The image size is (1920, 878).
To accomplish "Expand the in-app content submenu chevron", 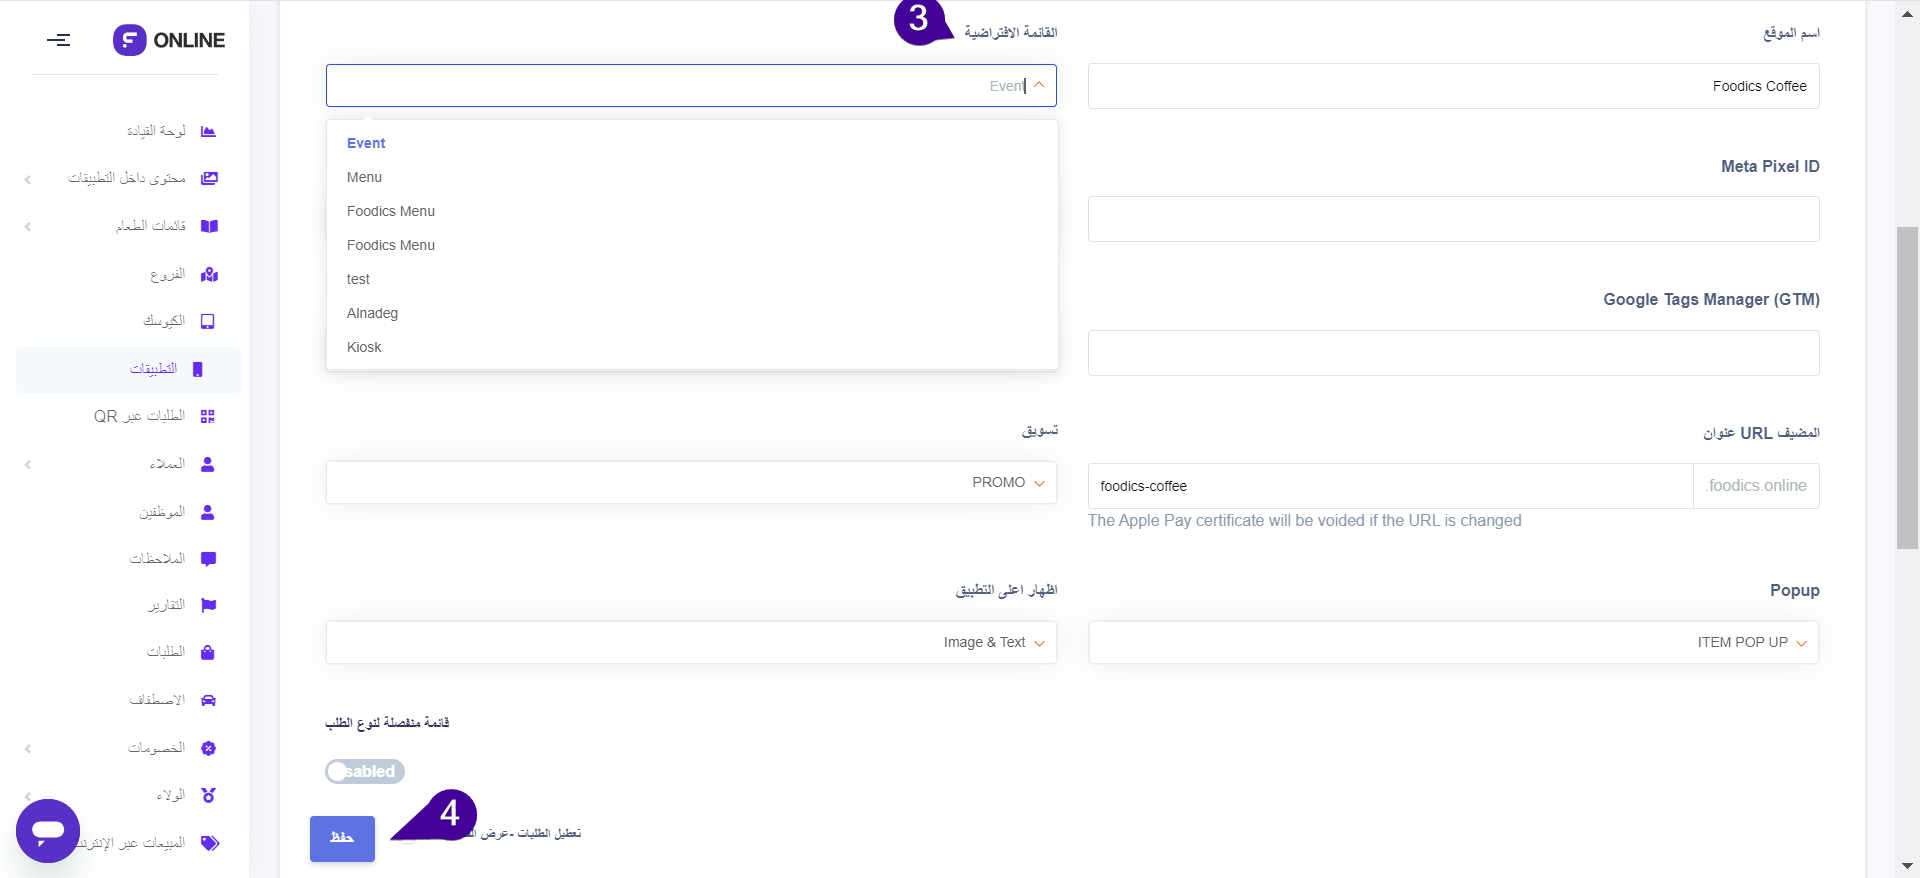I will point(28,179).
